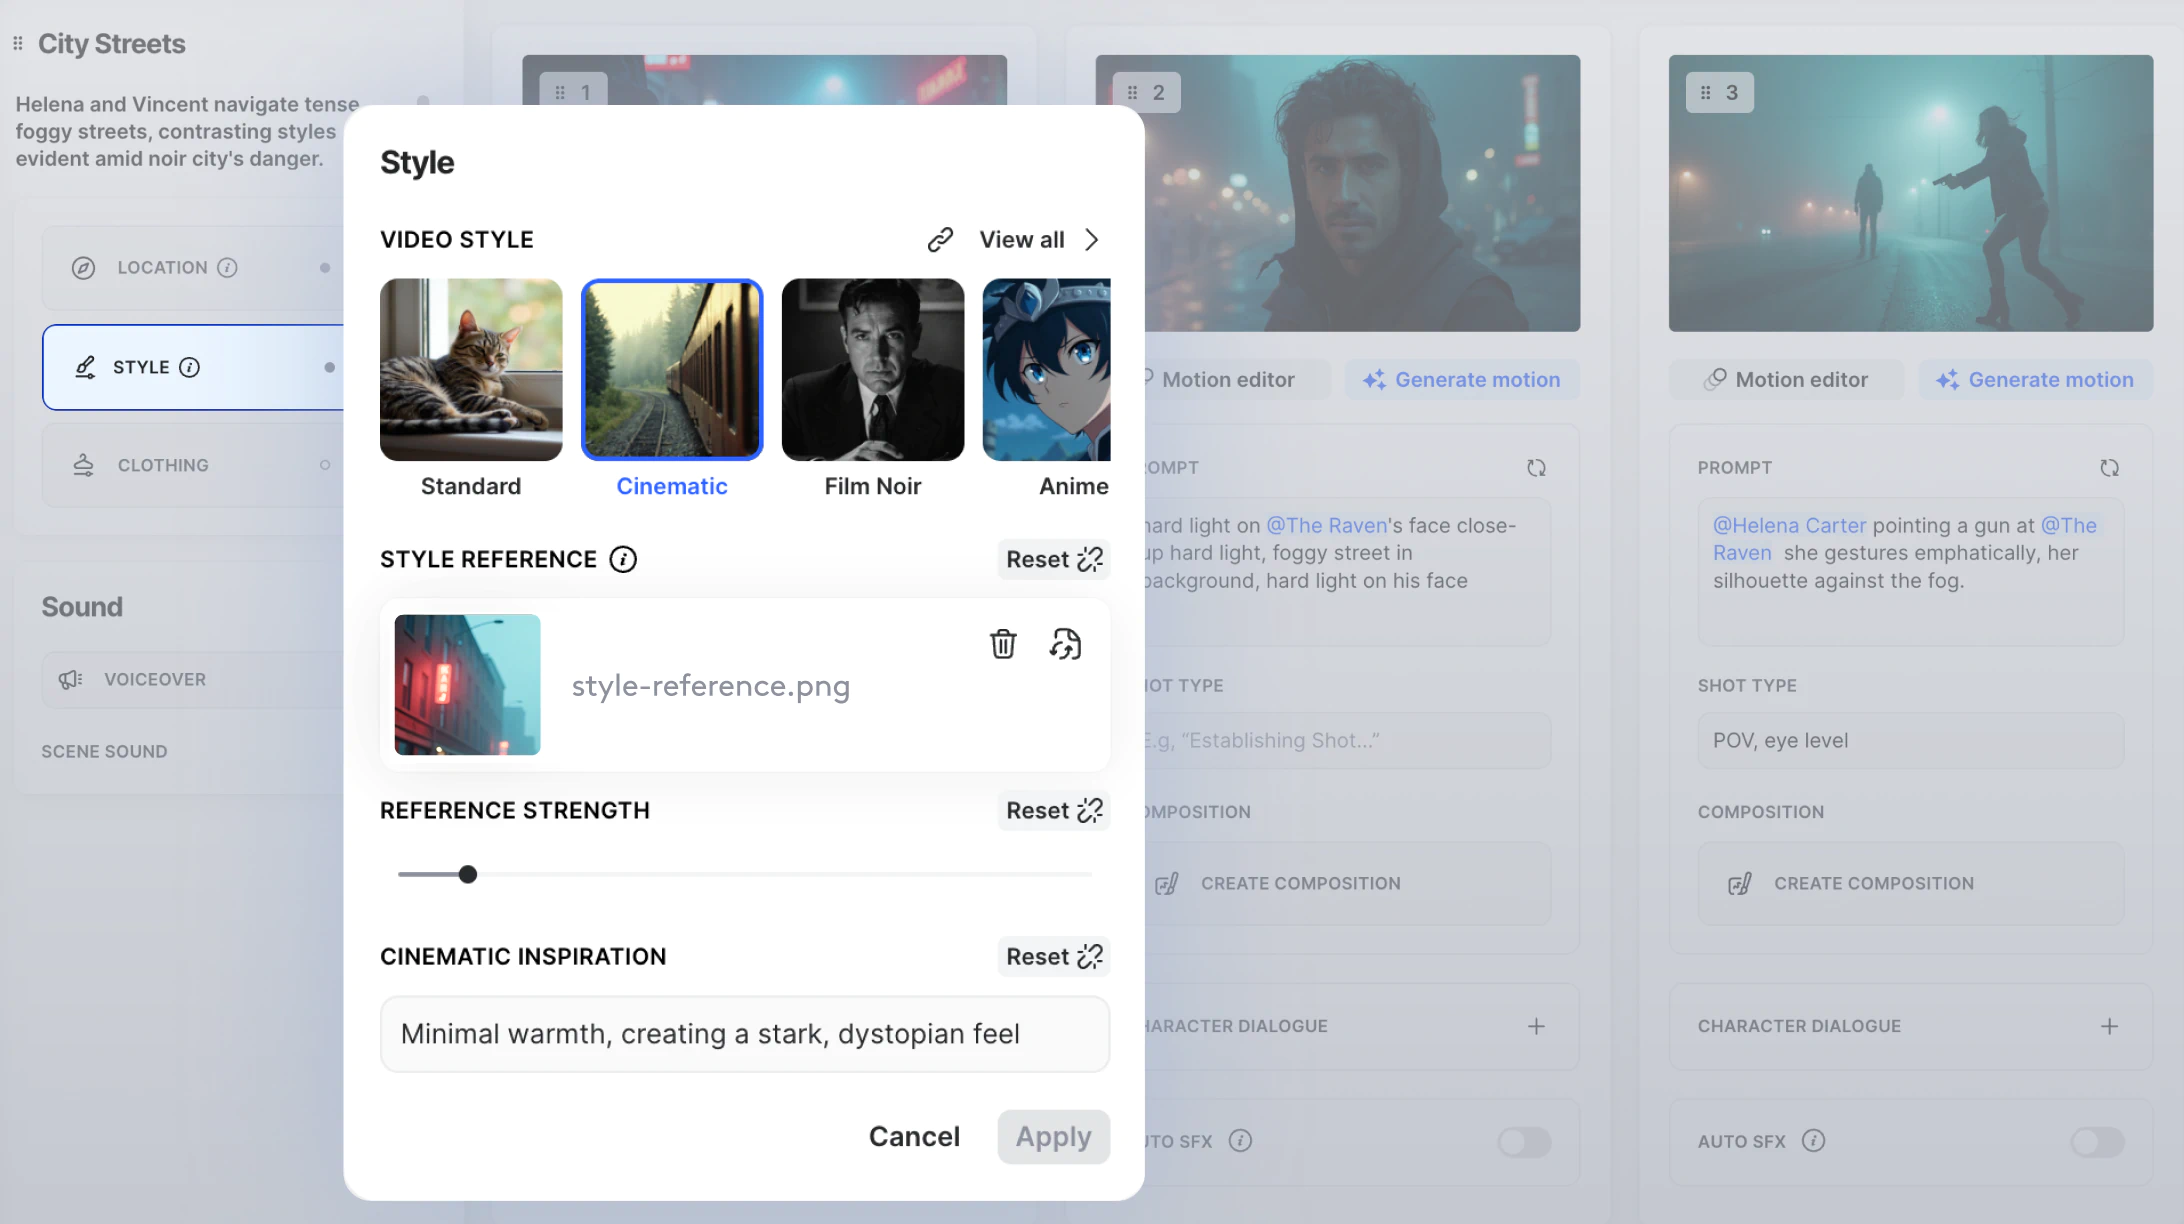The width and height of the screenshot is (2184, 1224).
Task: Select the Cinematic video style thumbnail
Action: click(x=672, y=370)
